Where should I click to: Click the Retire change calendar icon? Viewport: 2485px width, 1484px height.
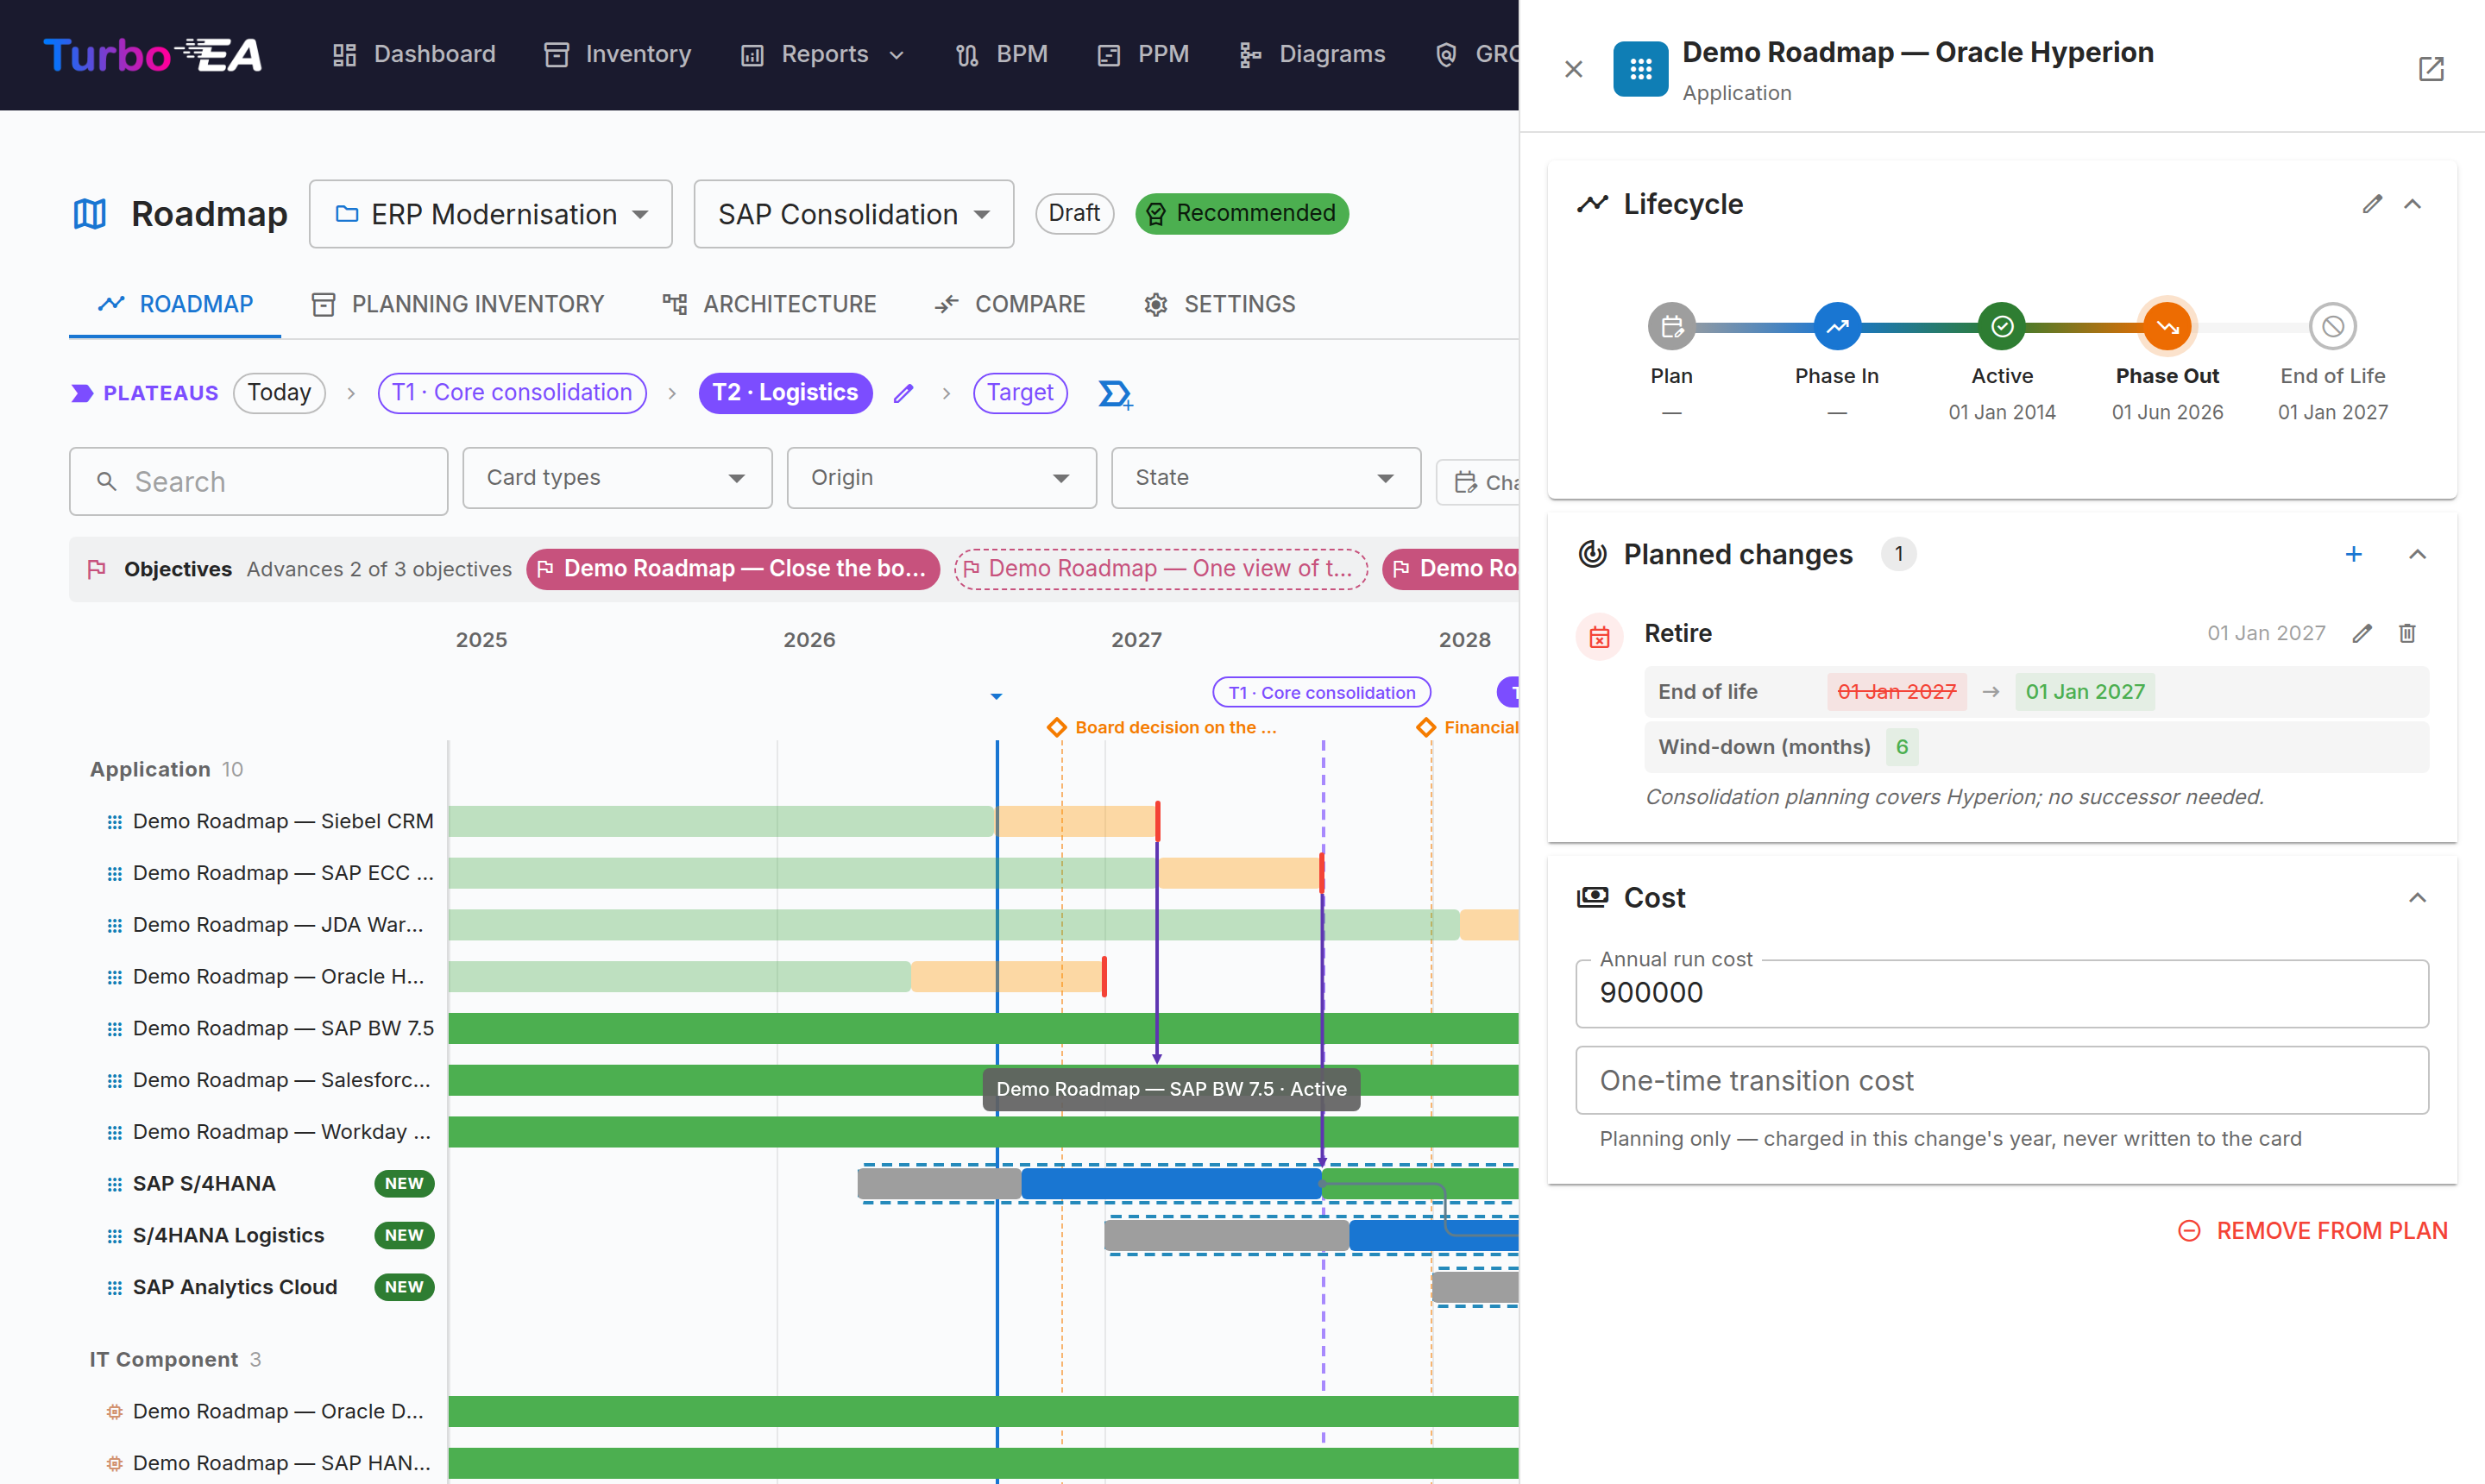point(1600,637)
